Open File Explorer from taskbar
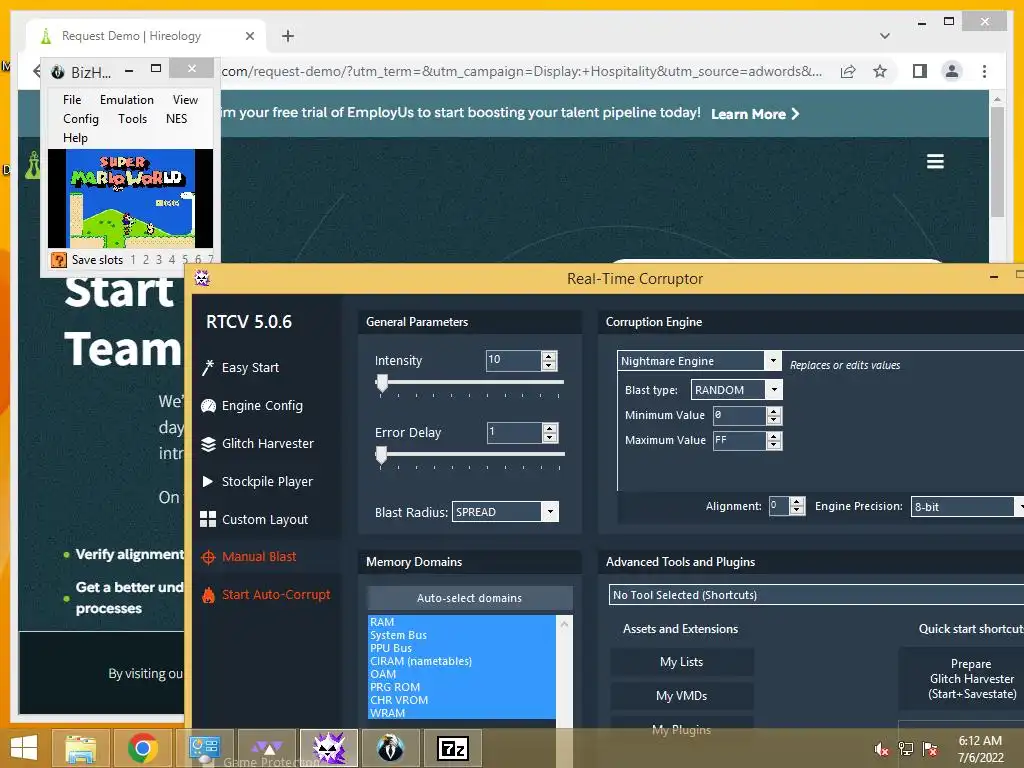Viewport: 1024px width, 768px height. tap(81, 748)
